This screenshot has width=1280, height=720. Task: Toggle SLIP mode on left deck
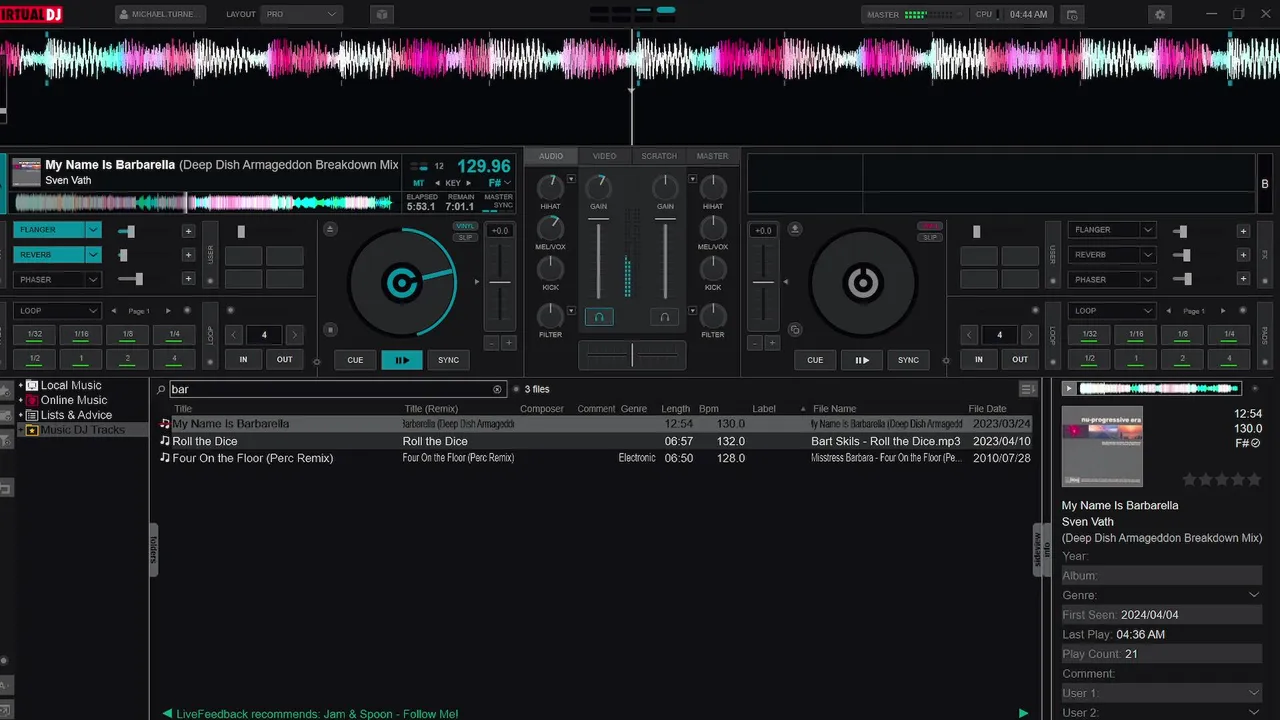[x=465, y=237]
